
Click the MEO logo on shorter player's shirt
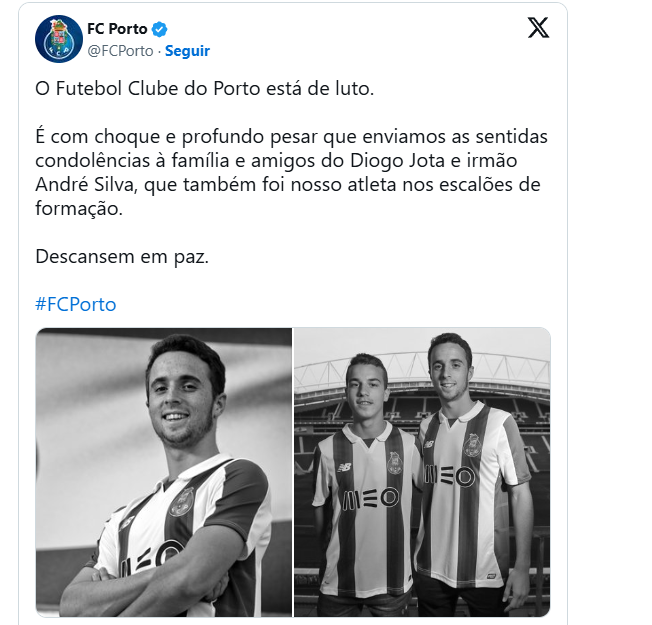(x=371, y=497)
